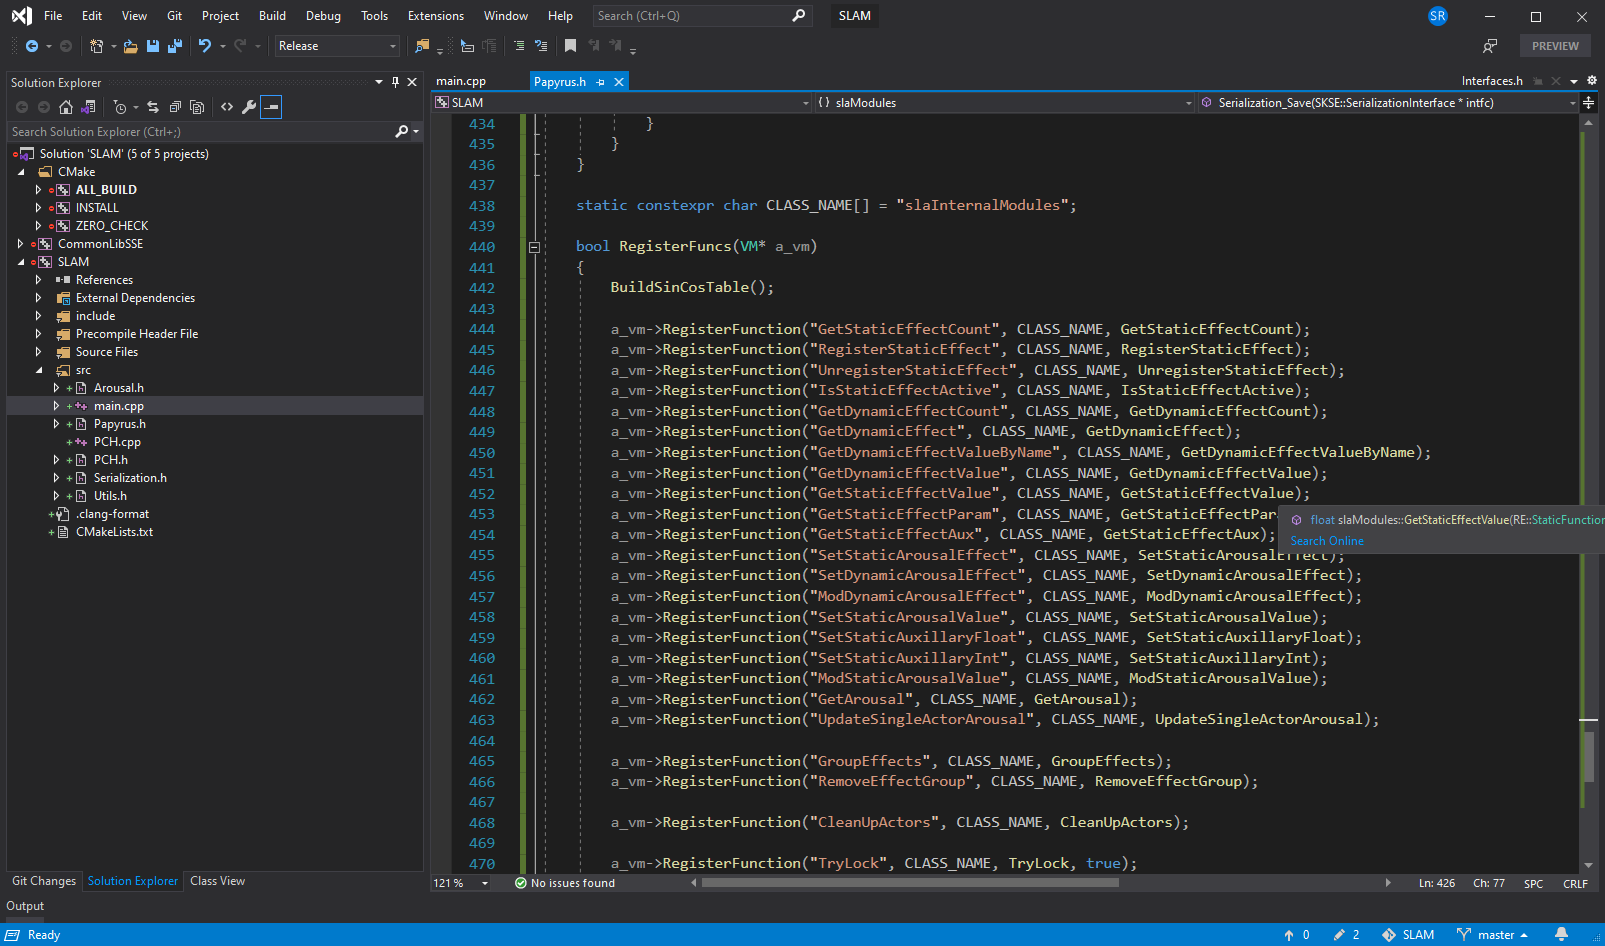Image resolution: width=1605 pixels, height=946 pixels.
Task: Open the document tabs settings gear icon
Action: (x=1592, y=81)
